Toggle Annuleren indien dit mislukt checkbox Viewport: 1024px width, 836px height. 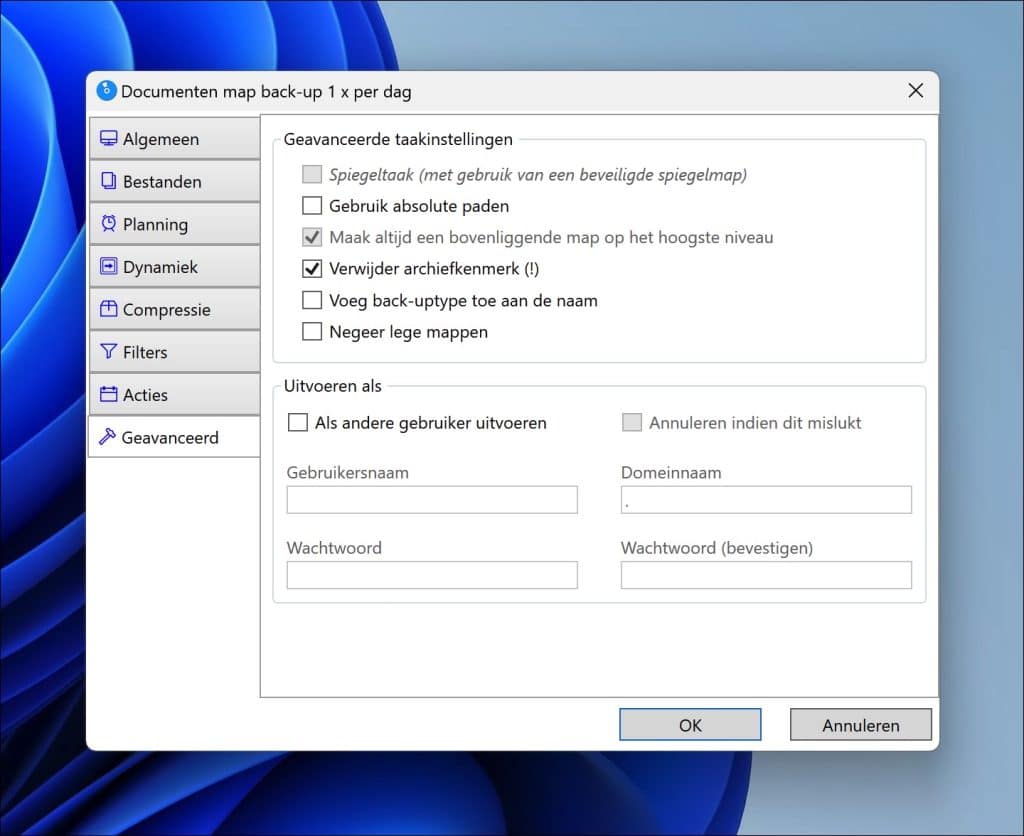tap(632, 423)
